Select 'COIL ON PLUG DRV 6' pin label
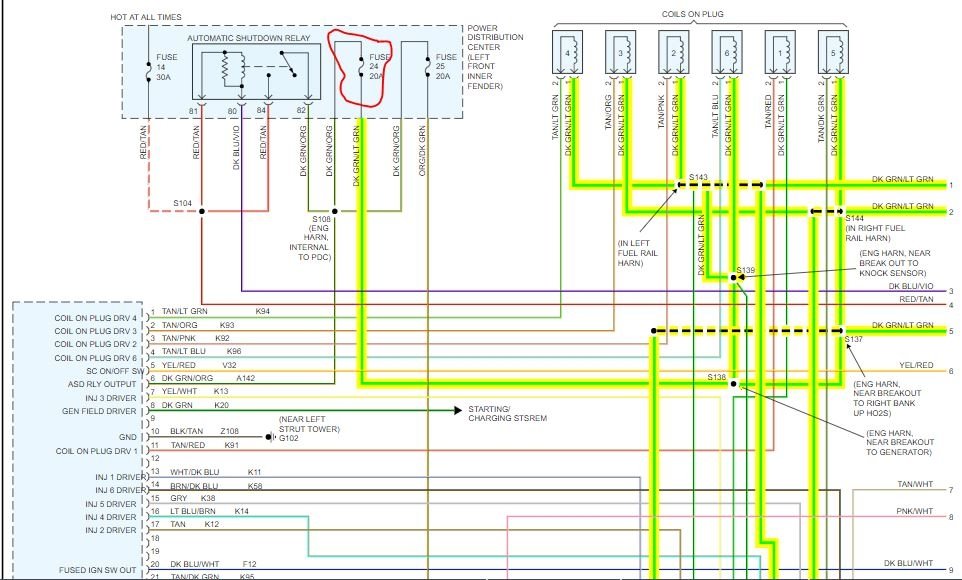The width and height of the screenshot is (962, 580). (x=96, y=358)
